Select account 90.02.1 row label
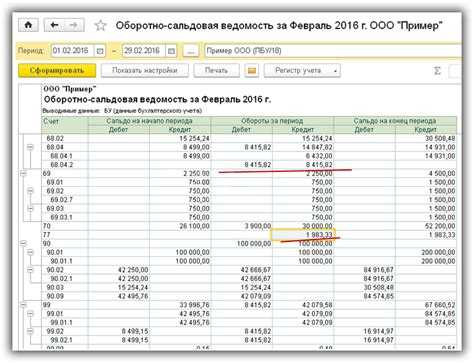Viewport: 474px width, 363px height. 61,279
